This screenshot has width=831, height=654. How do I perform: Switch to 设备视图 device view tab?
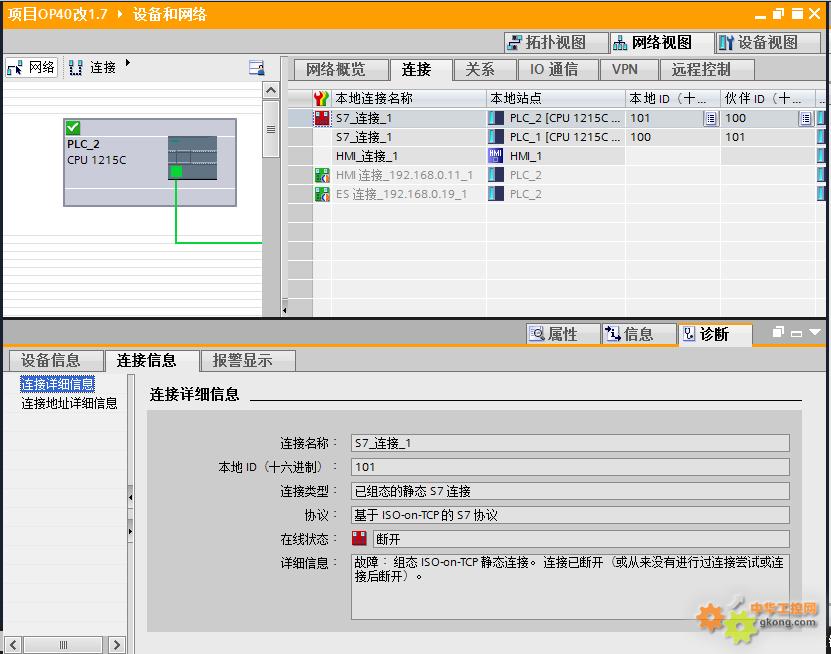point(767,42)
